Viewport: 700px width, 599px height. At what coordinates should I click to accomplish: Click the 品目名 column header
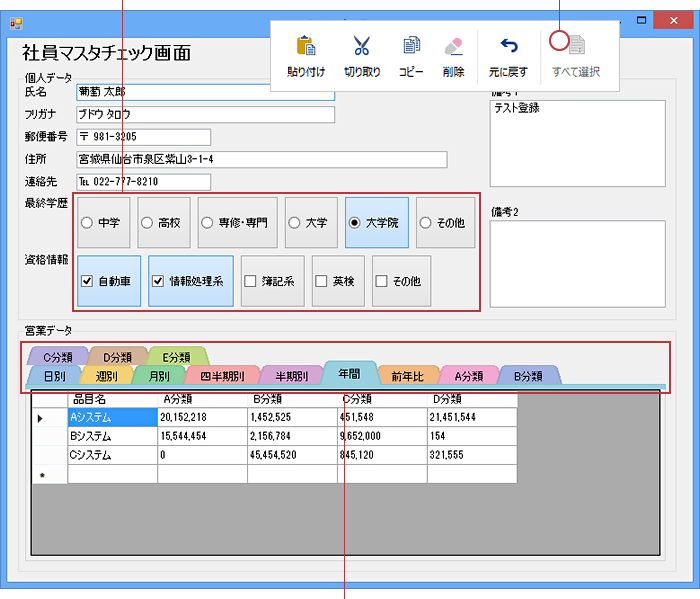[113, 399]
